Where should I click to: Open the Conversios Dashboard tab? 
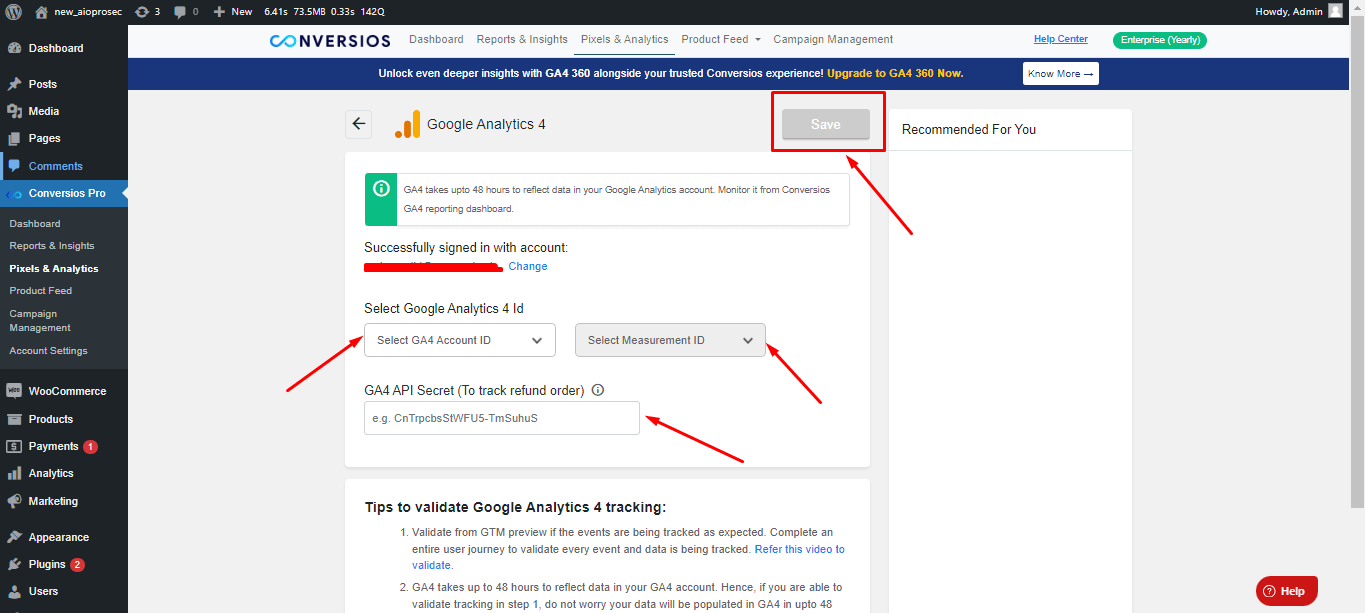click(x=436, y=39)
